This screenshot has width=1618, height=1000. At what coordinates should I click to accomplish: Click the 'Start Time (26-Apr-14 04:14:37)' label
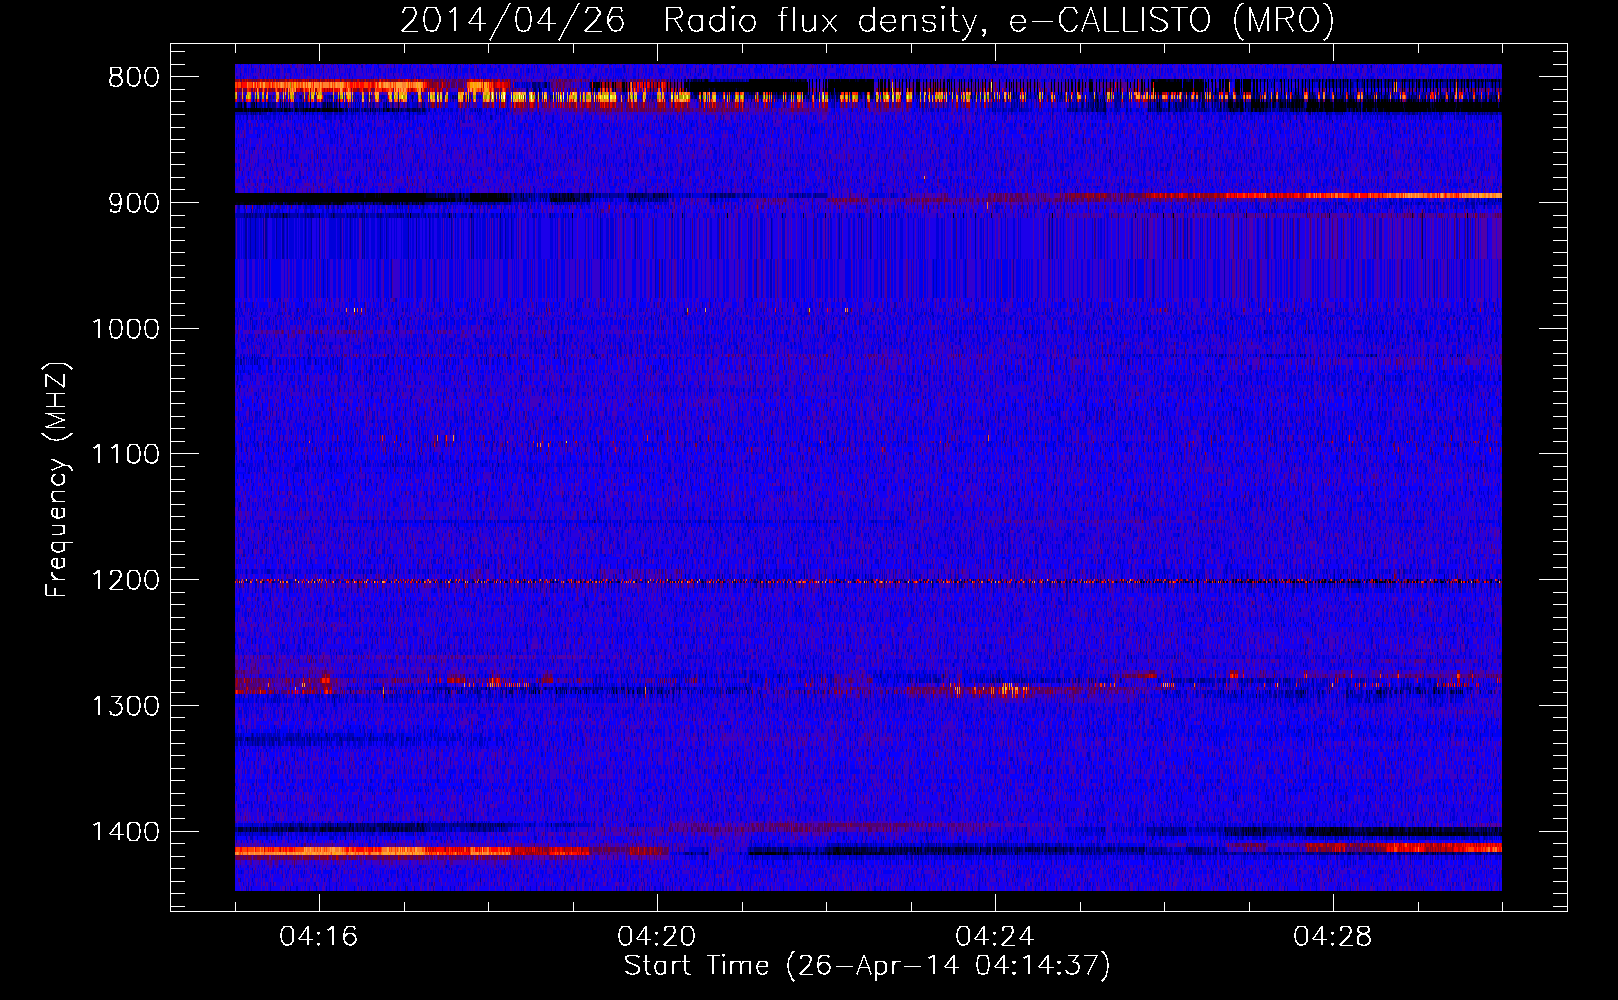coord(867,966)
